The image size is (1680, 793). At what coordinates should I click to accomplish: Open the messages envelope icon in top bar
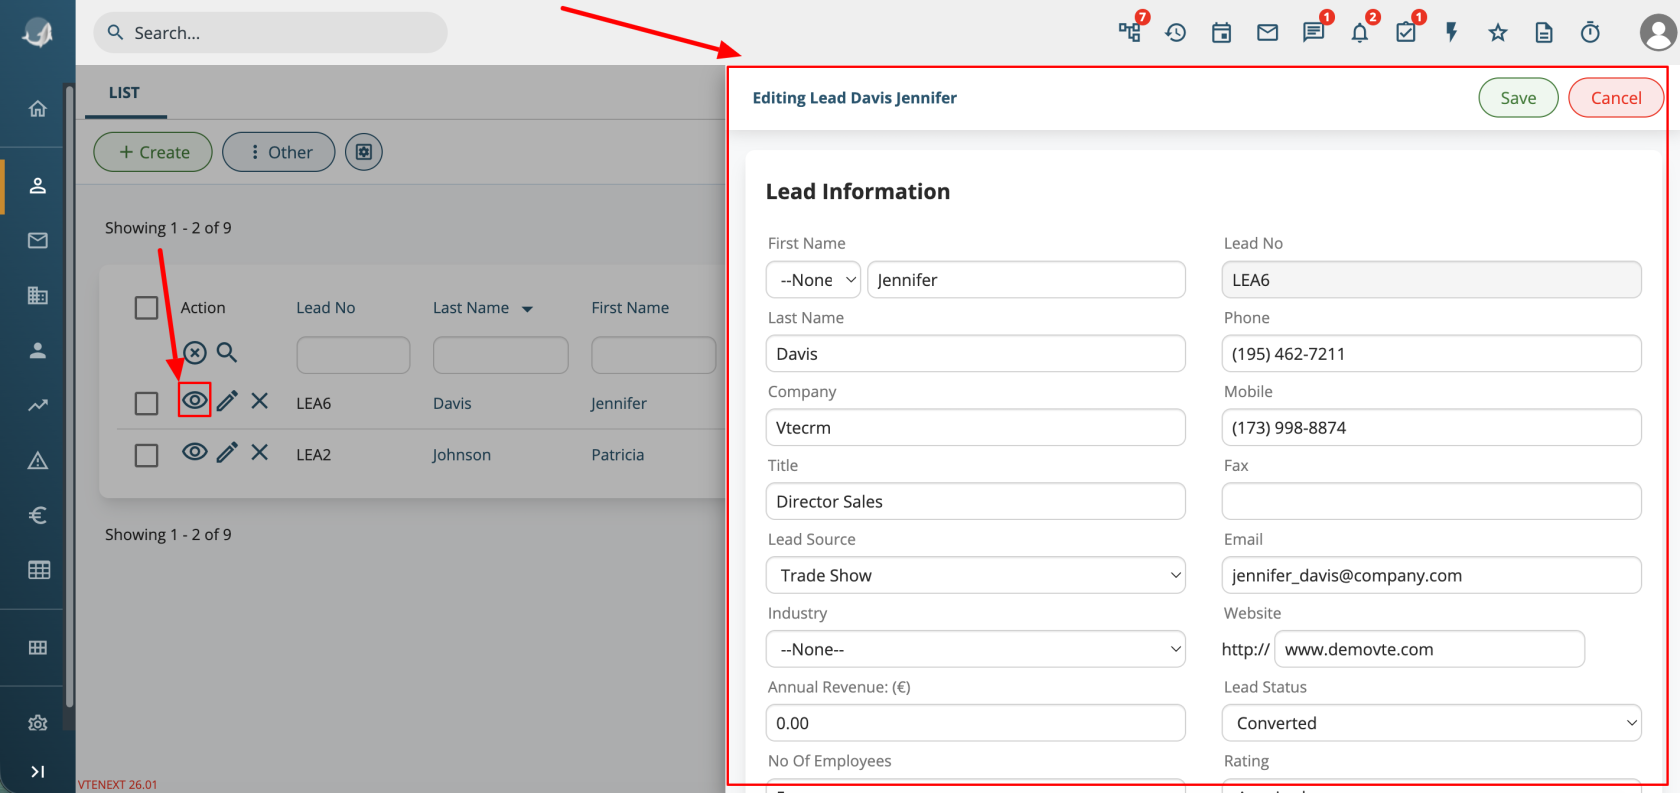[1268, 33]
